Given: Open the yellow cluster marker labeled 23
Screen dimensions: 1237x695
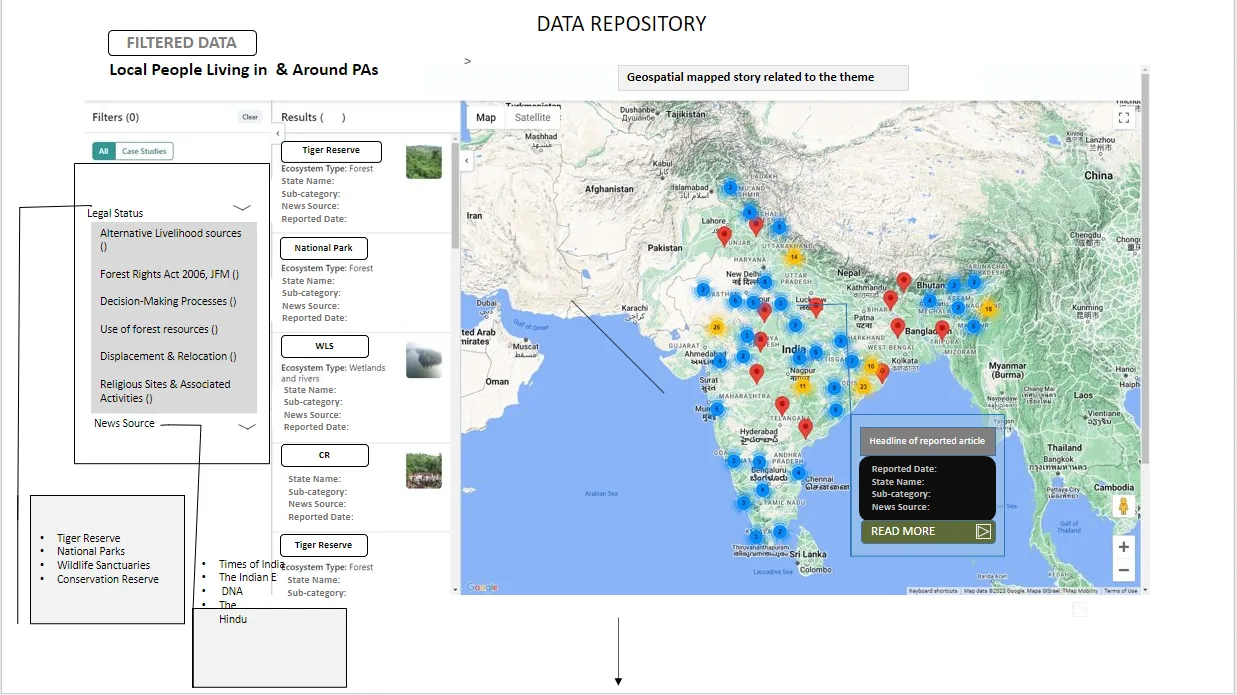Looking at the screenshot, I should [863, 386].
